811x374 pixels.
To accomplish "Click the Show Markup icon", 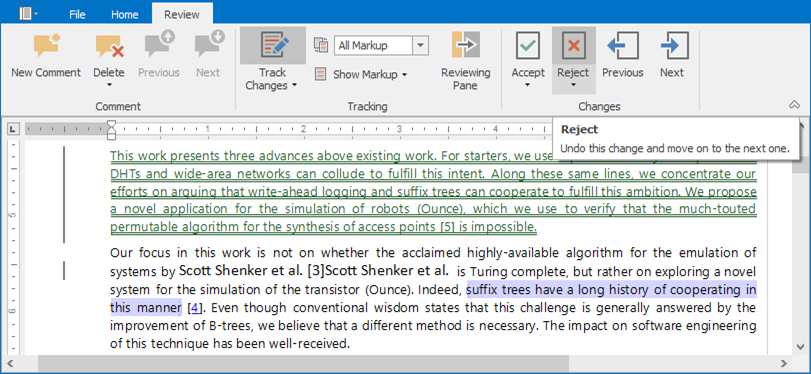I will click(x=321, y=74).
